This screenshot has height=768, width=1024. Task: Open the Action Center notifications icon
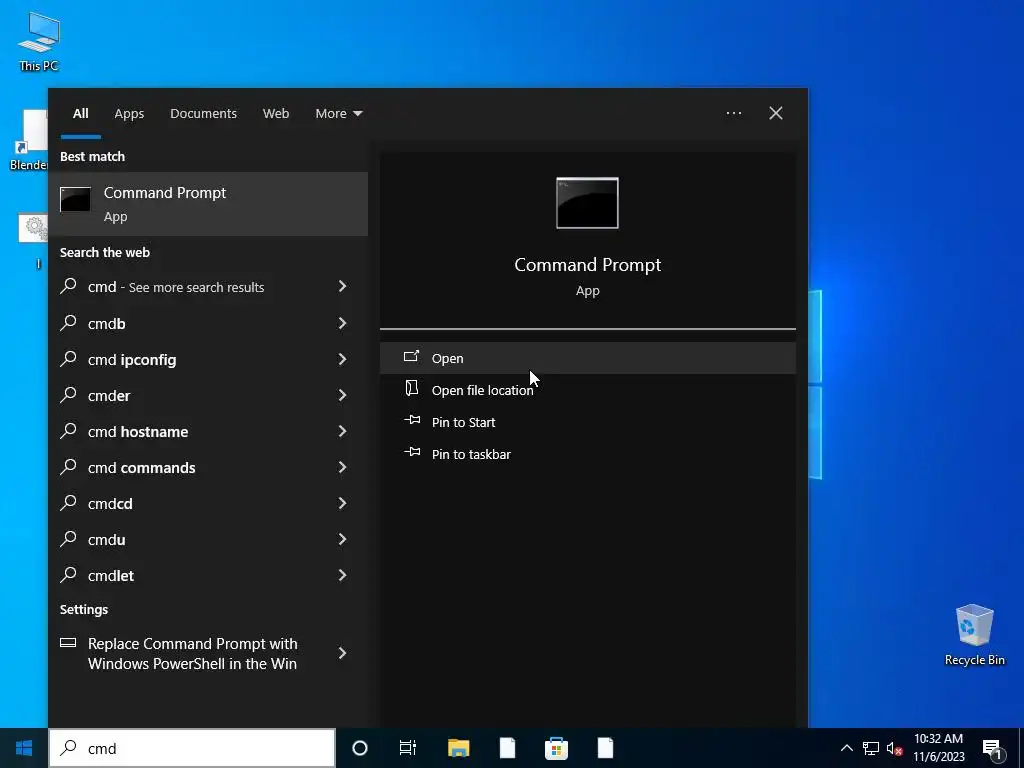coord(992,749)
